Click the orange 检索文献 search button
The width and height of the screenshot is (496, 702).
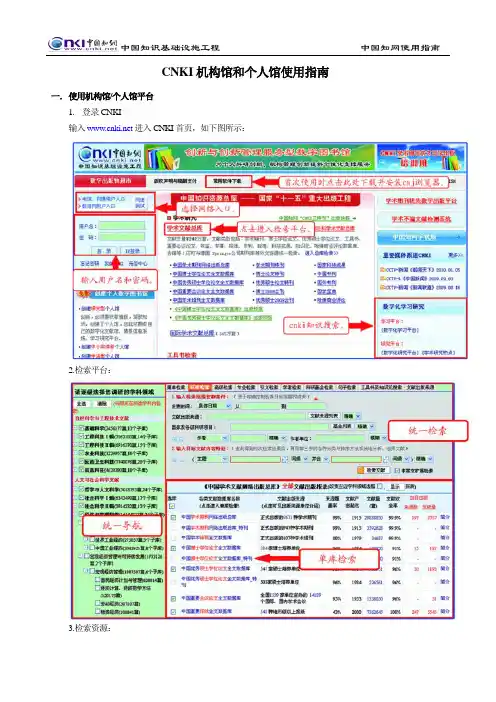pos(372,471)
